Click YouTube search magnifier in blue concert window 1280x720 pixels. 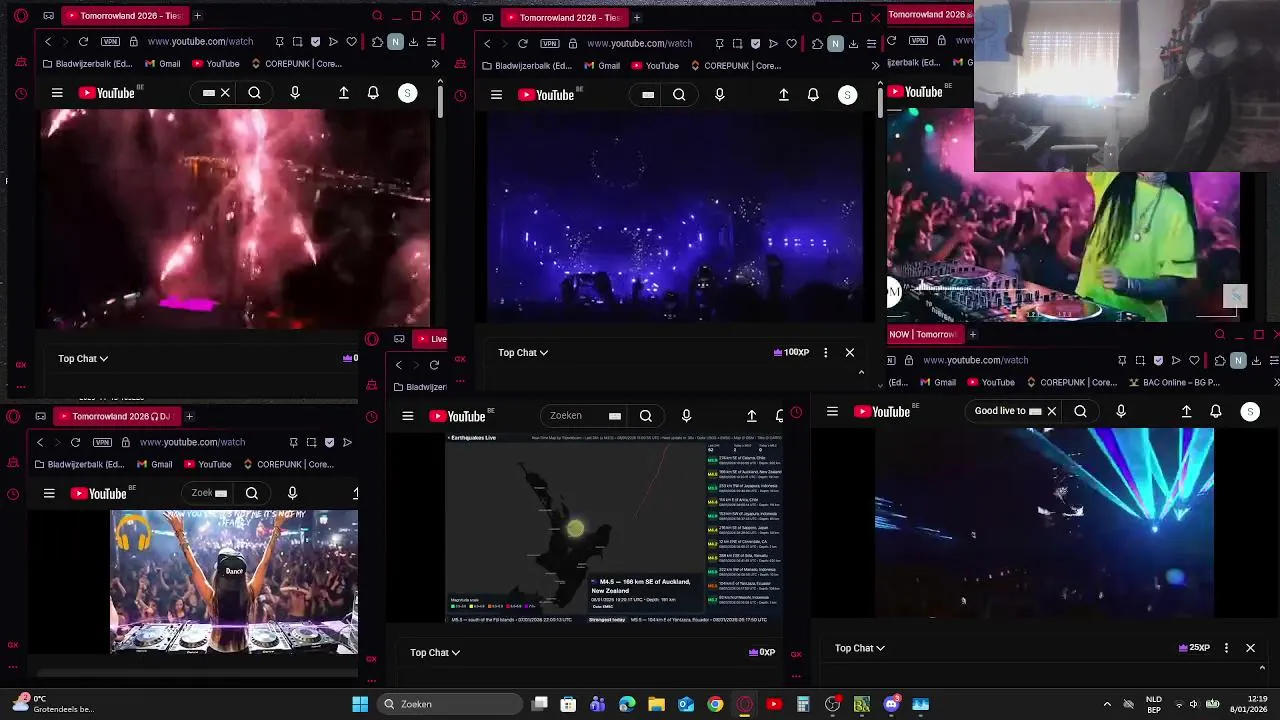pyautogui.click(x=680, y=95)
